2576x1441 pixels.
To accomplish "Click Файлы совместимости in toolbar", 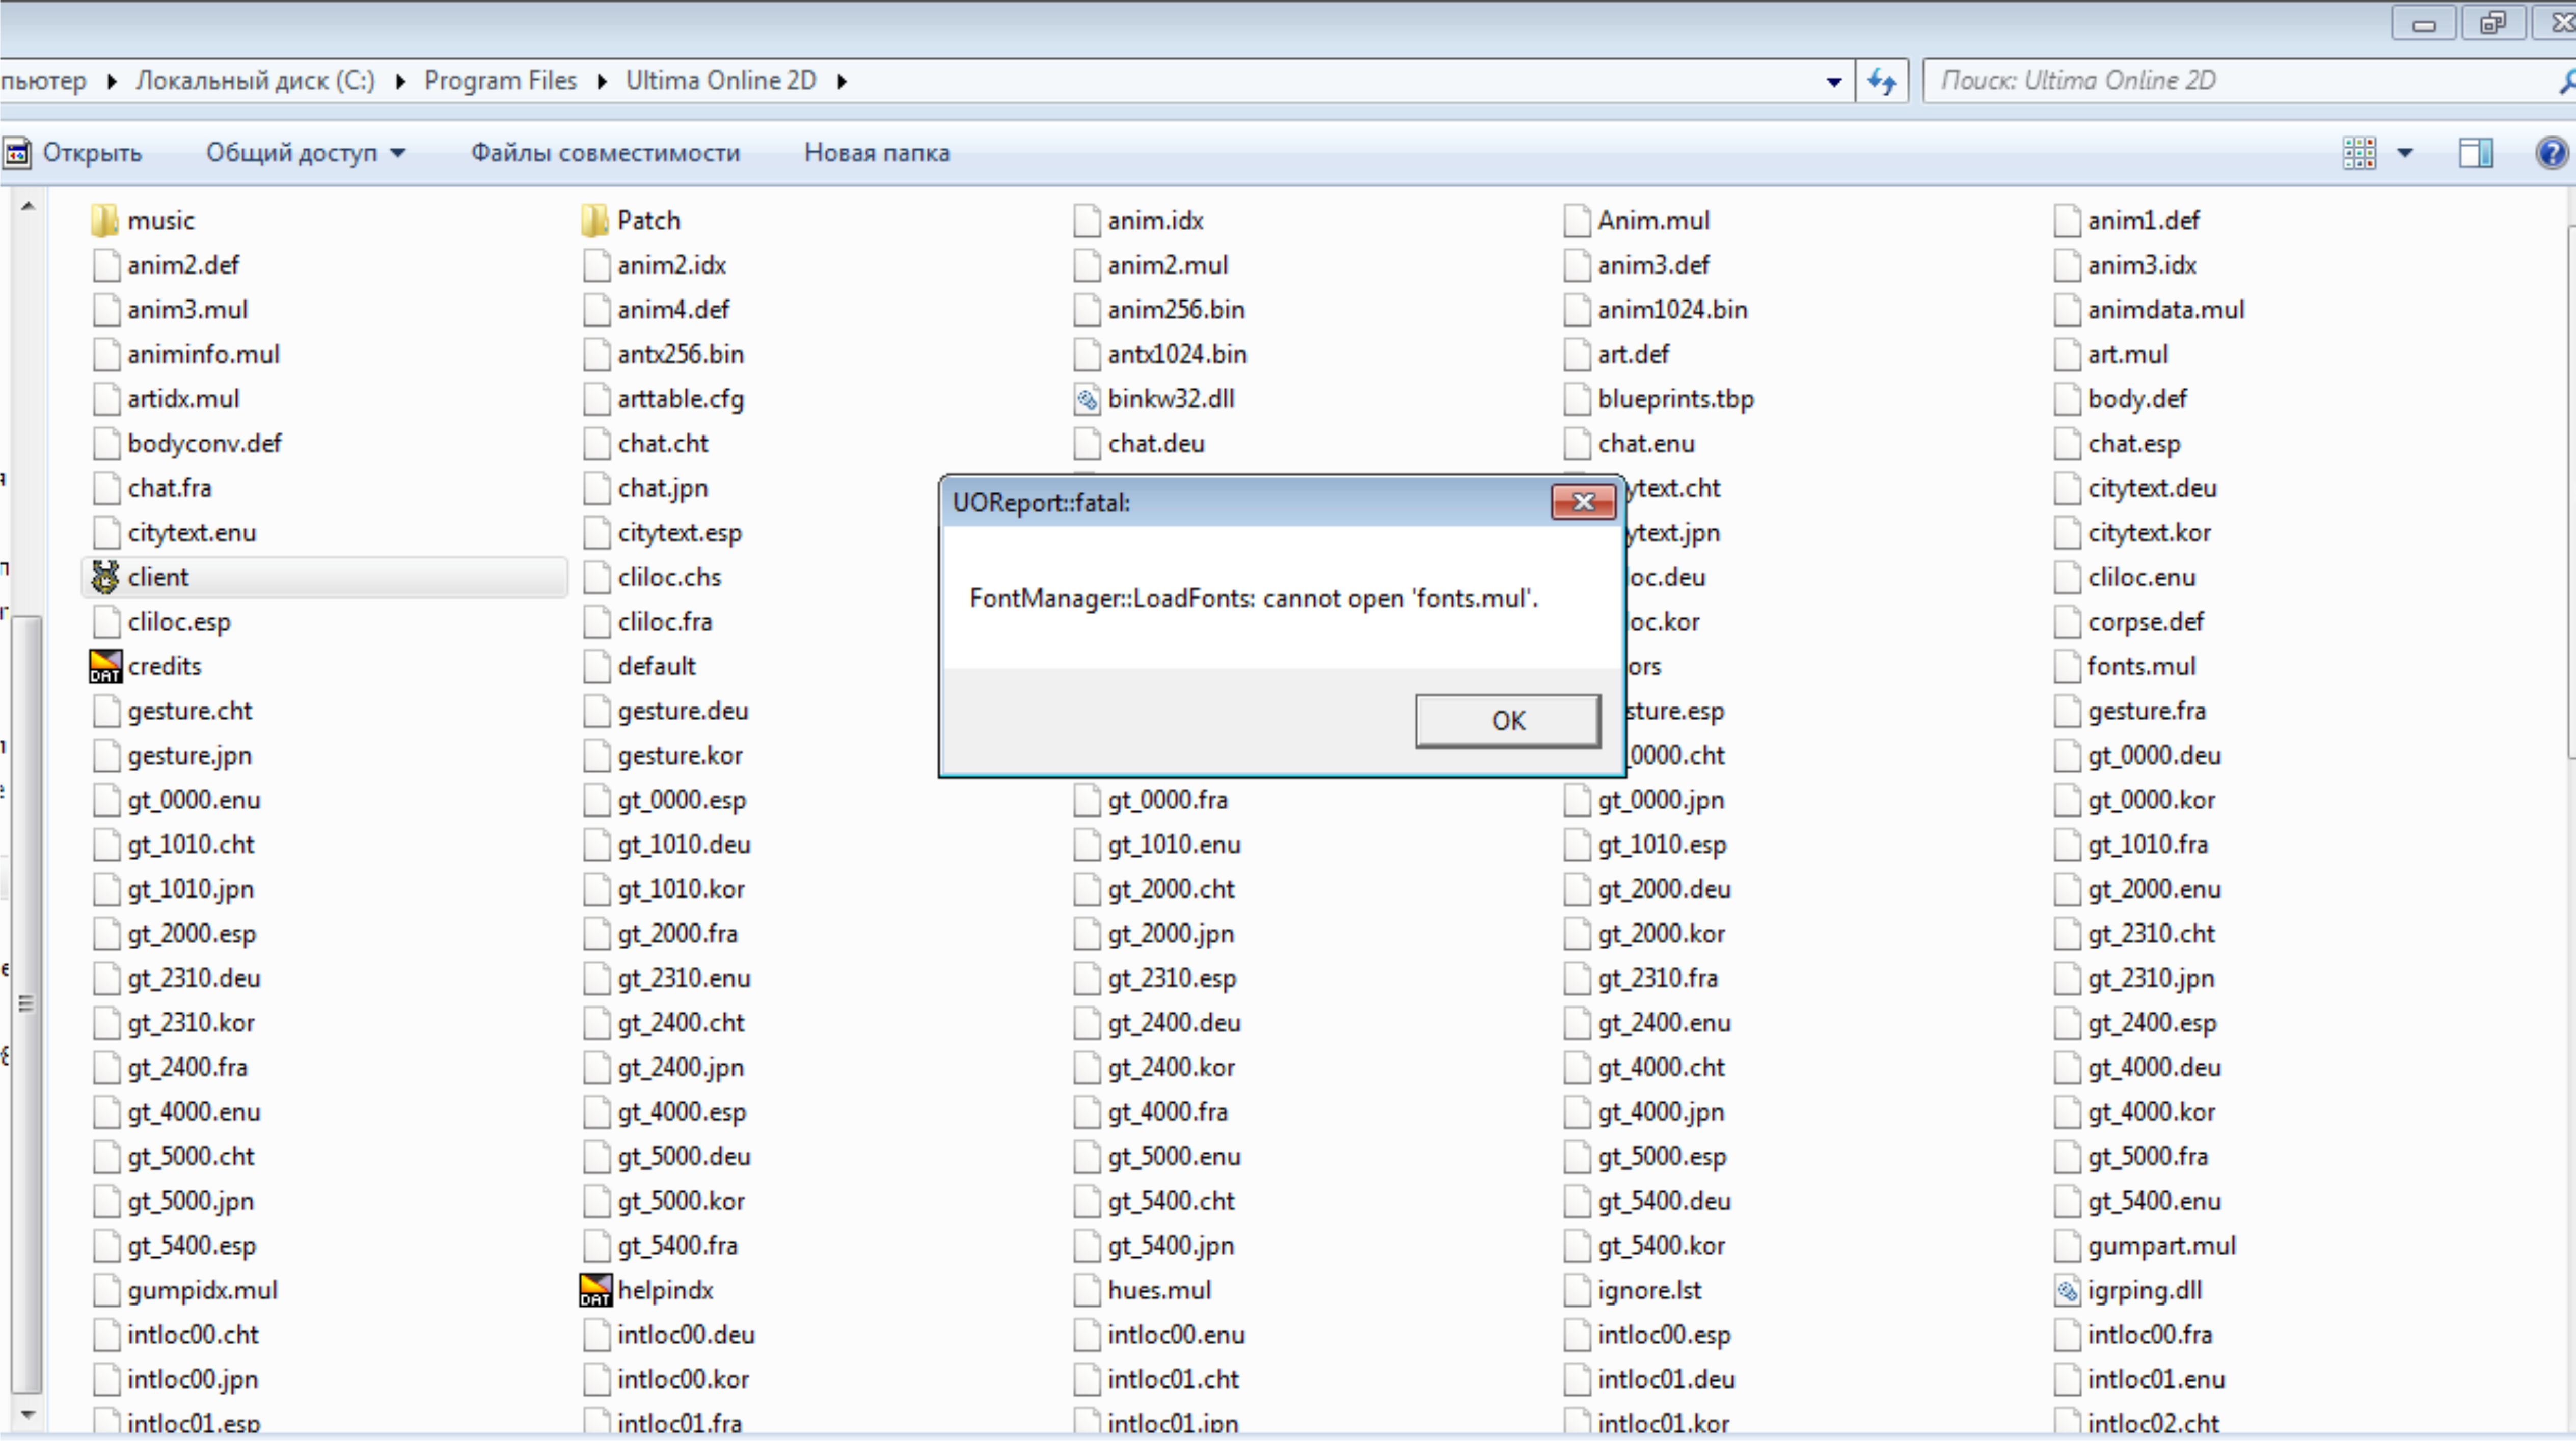I will (605, 153).
